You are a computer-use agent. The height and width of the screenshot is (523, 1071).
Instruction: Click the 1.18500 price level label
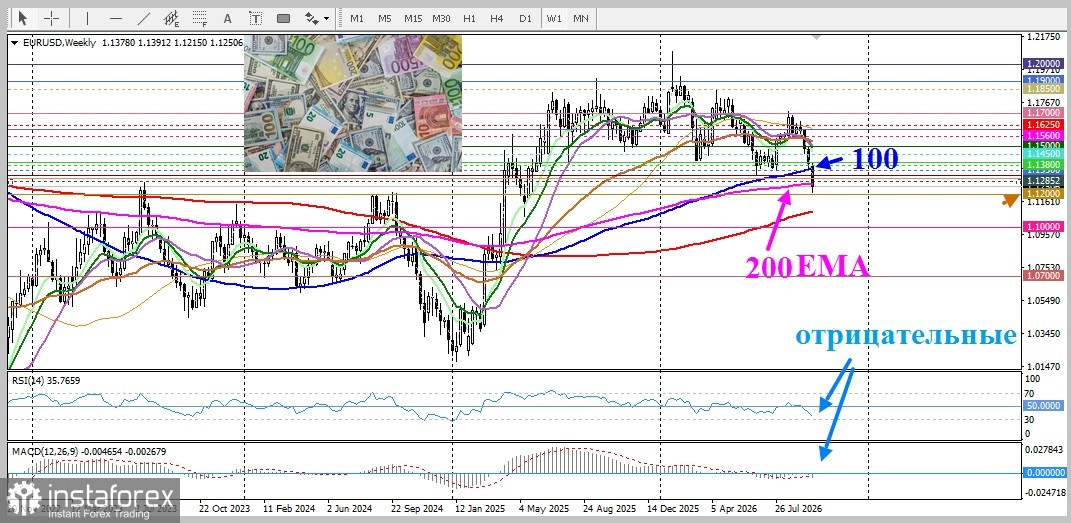[1043, 89]
